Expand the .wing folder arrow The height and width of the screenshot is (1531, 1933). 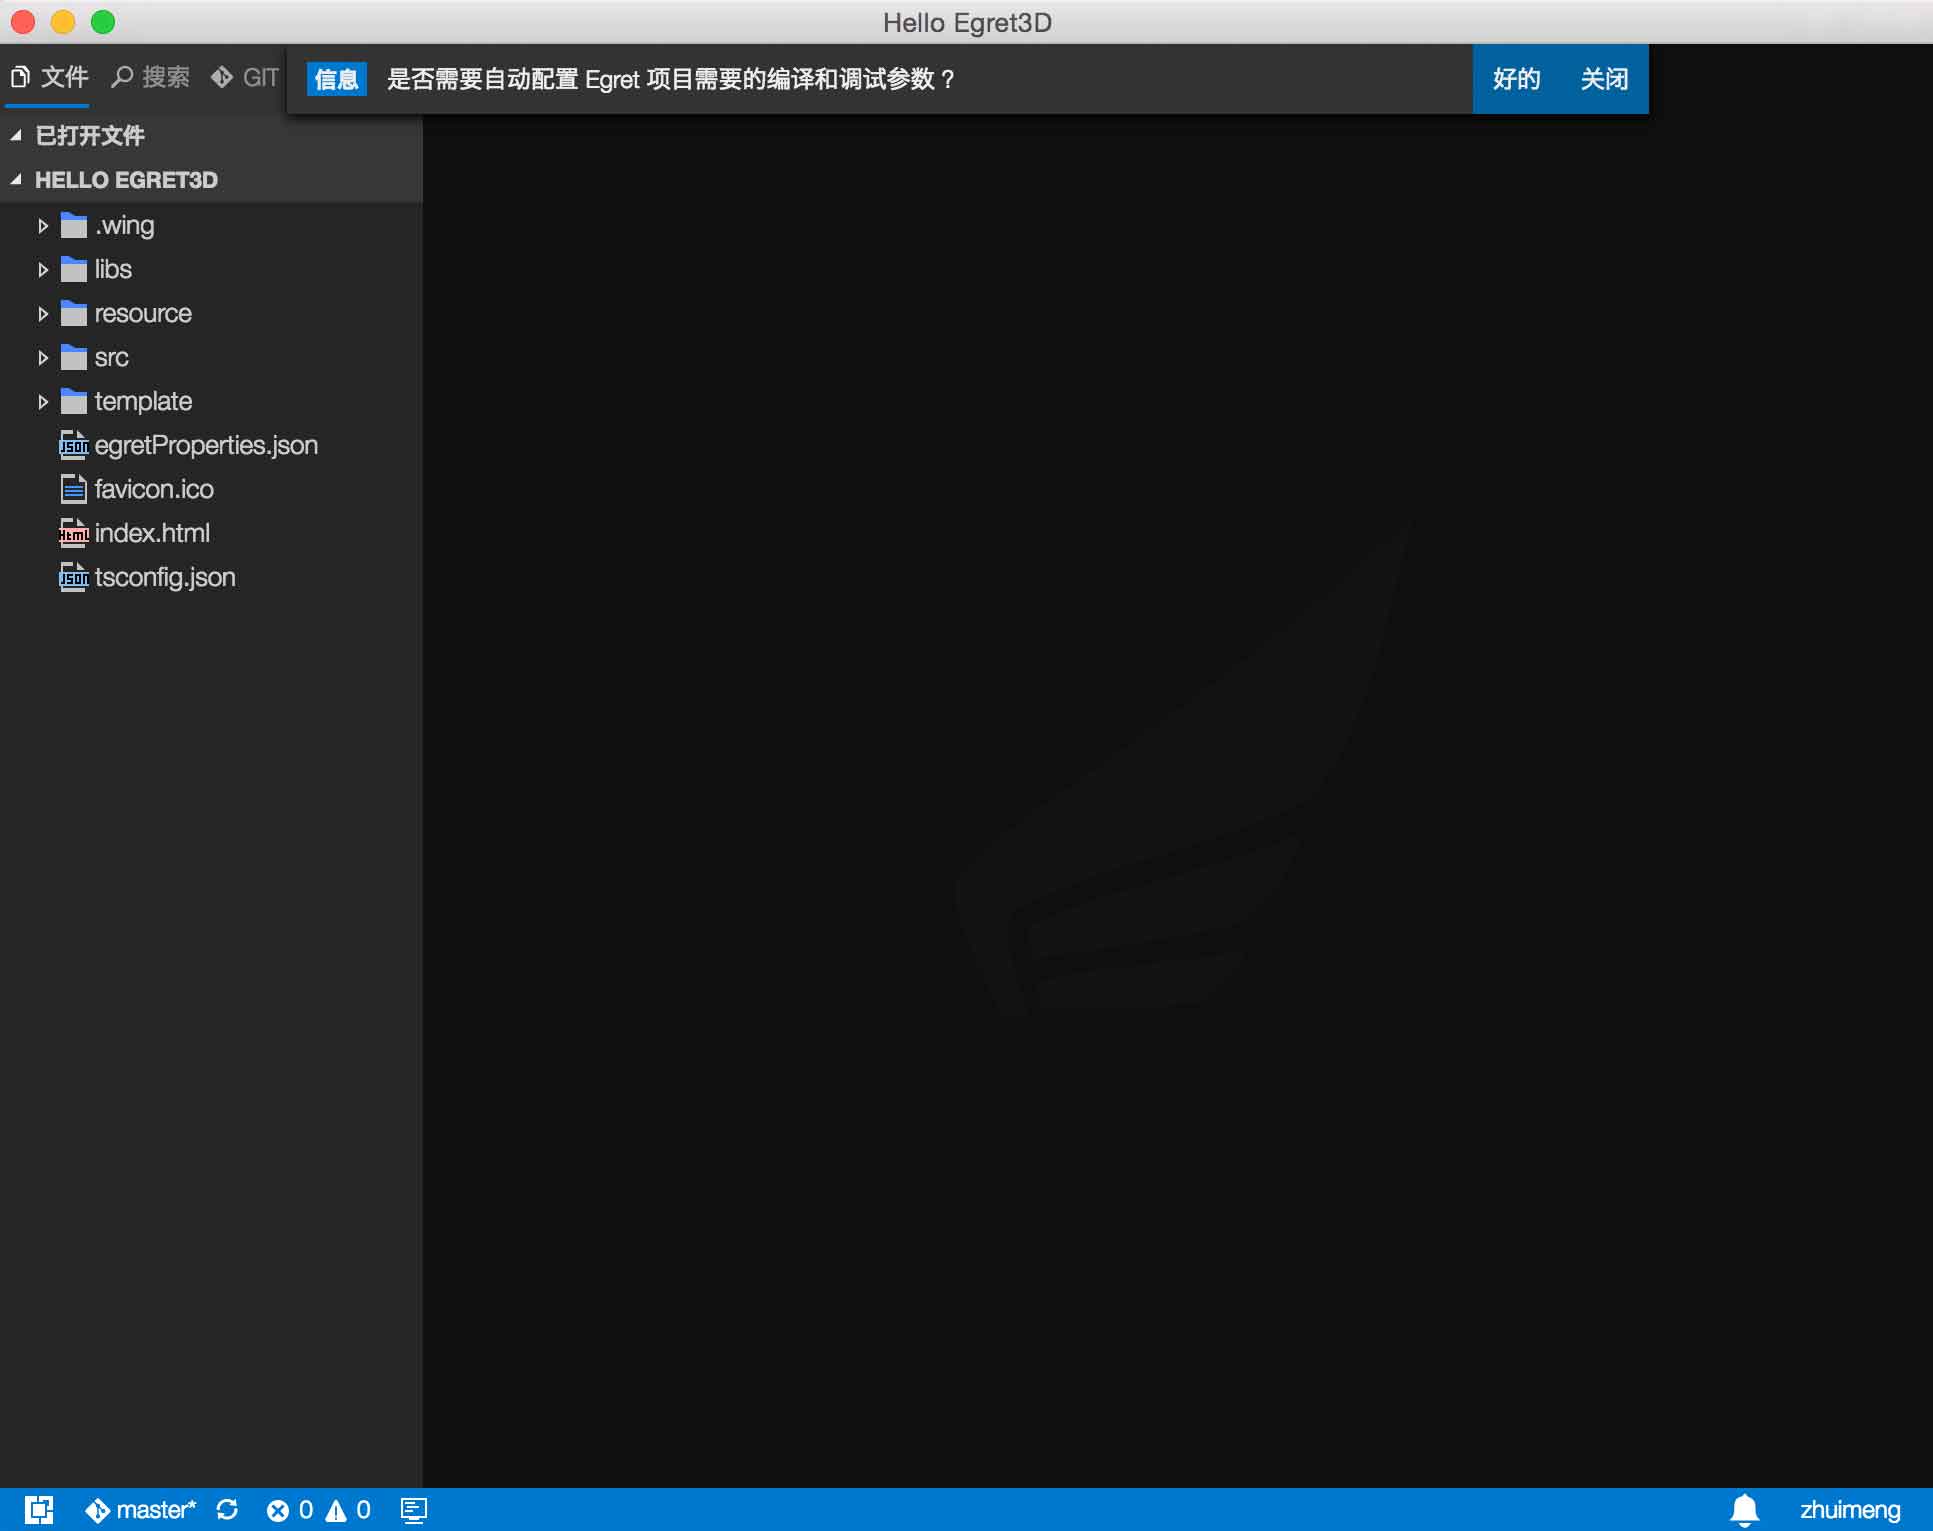tap(43, 226)
